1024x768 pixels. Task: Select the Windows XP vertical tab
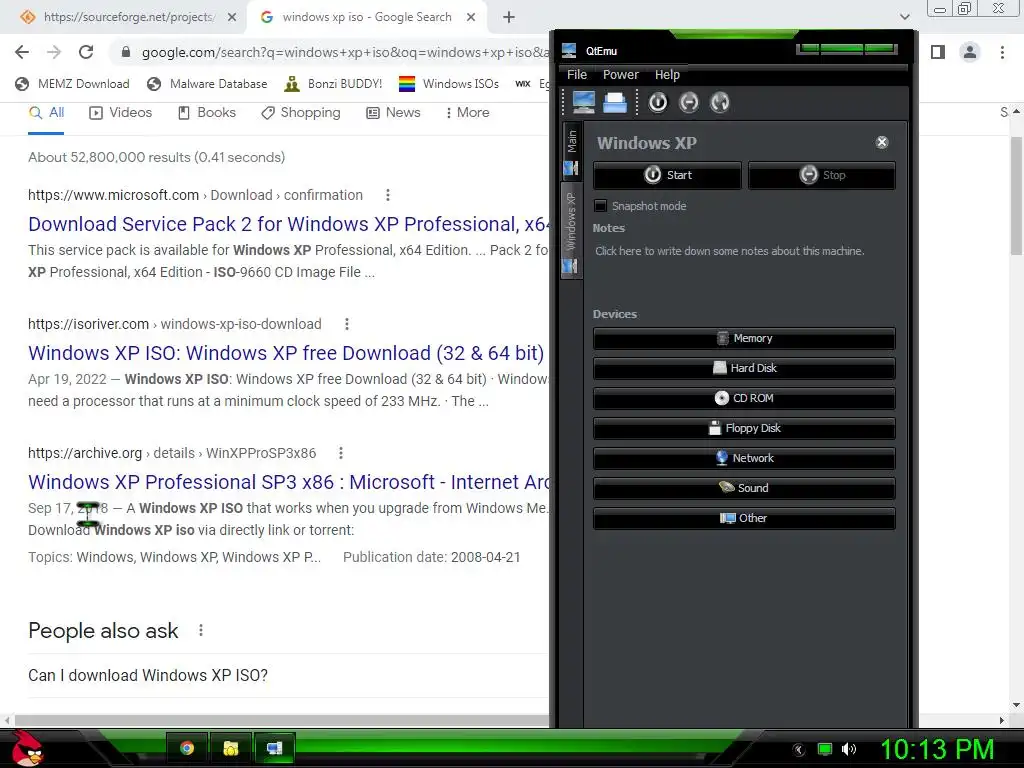click(571, 231)
